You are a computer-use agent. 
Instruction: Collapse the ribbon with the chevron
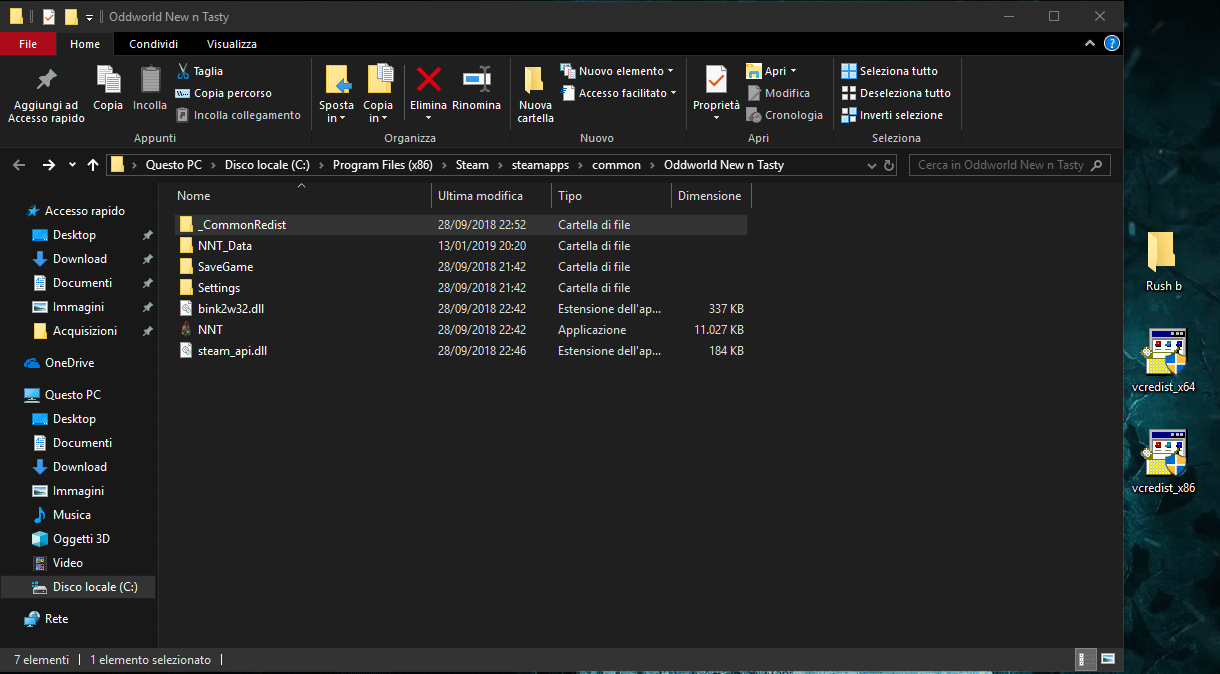(x=1090, y=44)
